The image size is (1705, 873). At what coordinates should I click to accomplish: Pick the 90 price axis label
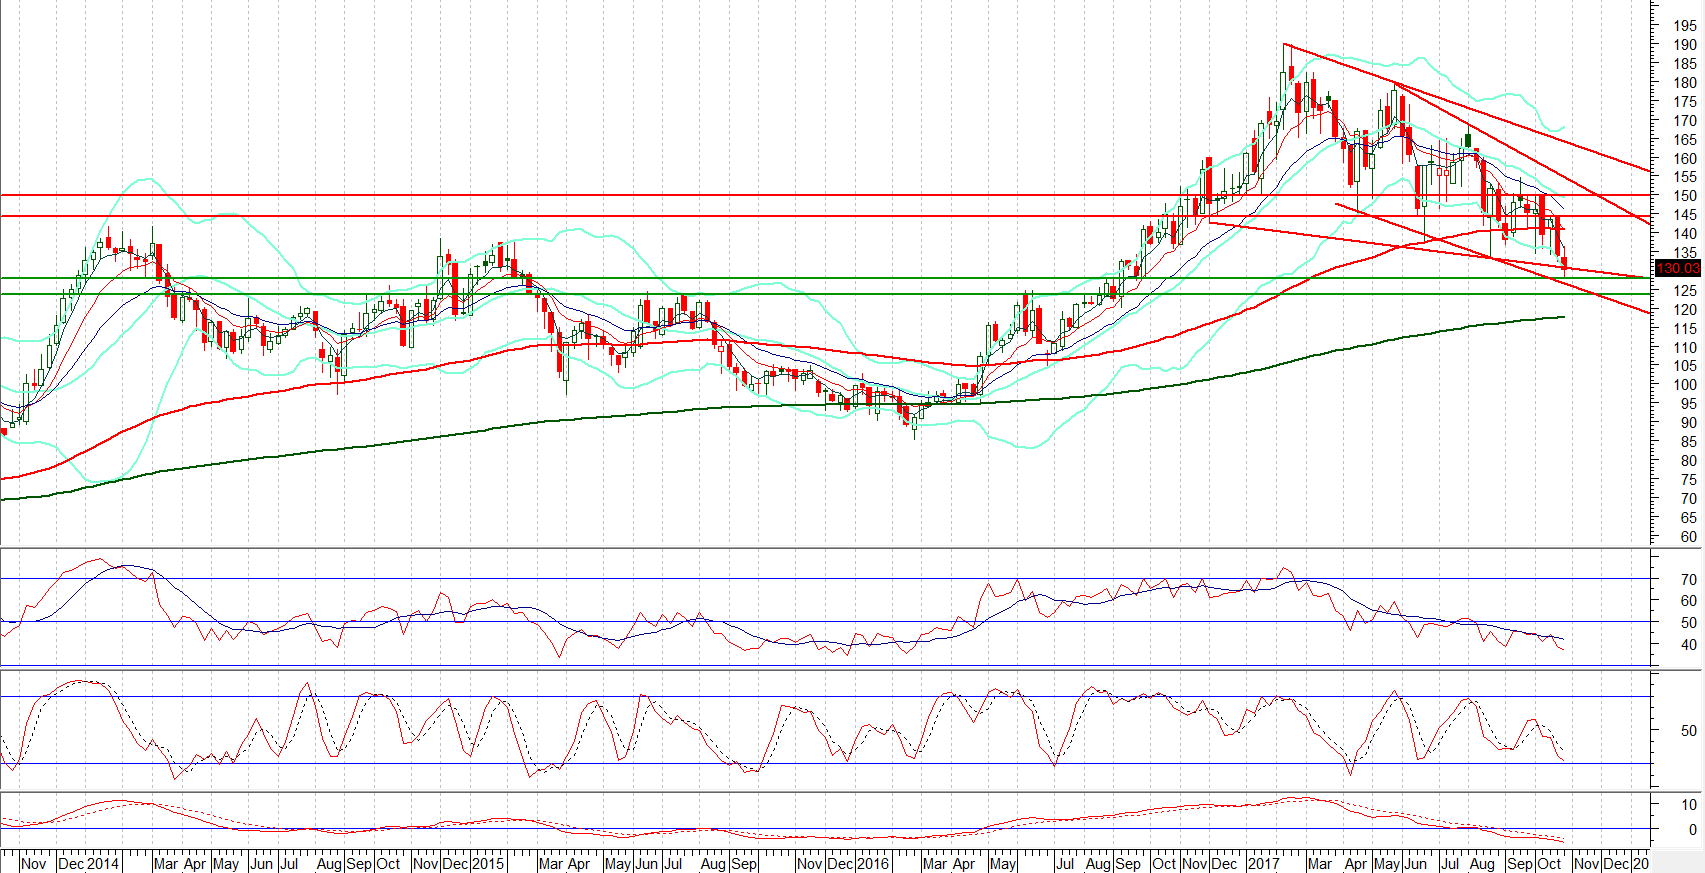pyautogui.click(x=1689, y=423)
